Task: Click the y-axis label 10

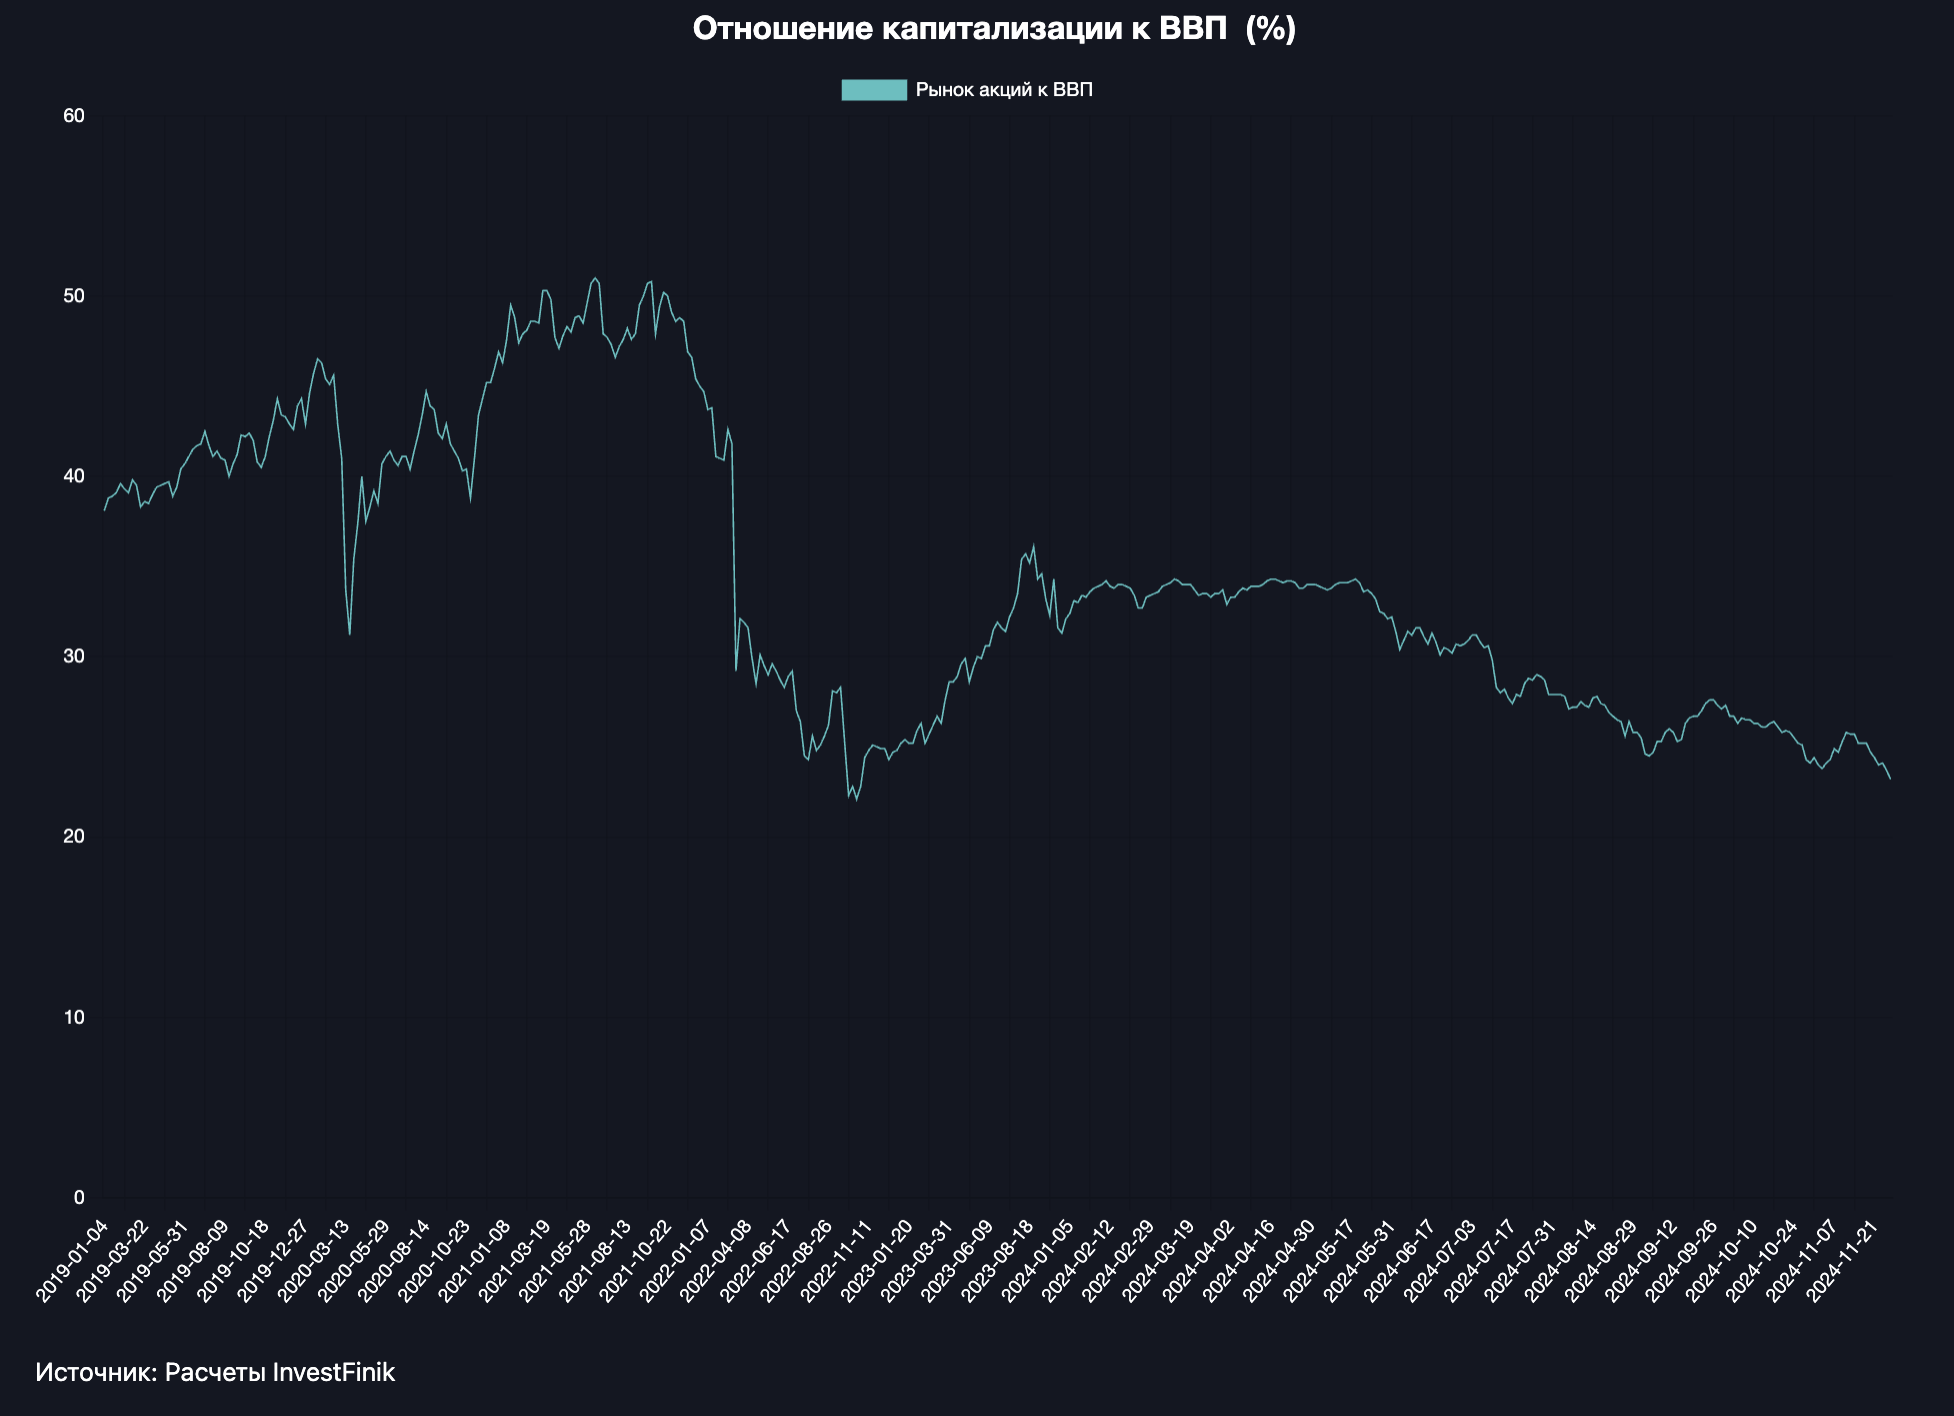Action: pyautogui.click(x=74, y=1018)
